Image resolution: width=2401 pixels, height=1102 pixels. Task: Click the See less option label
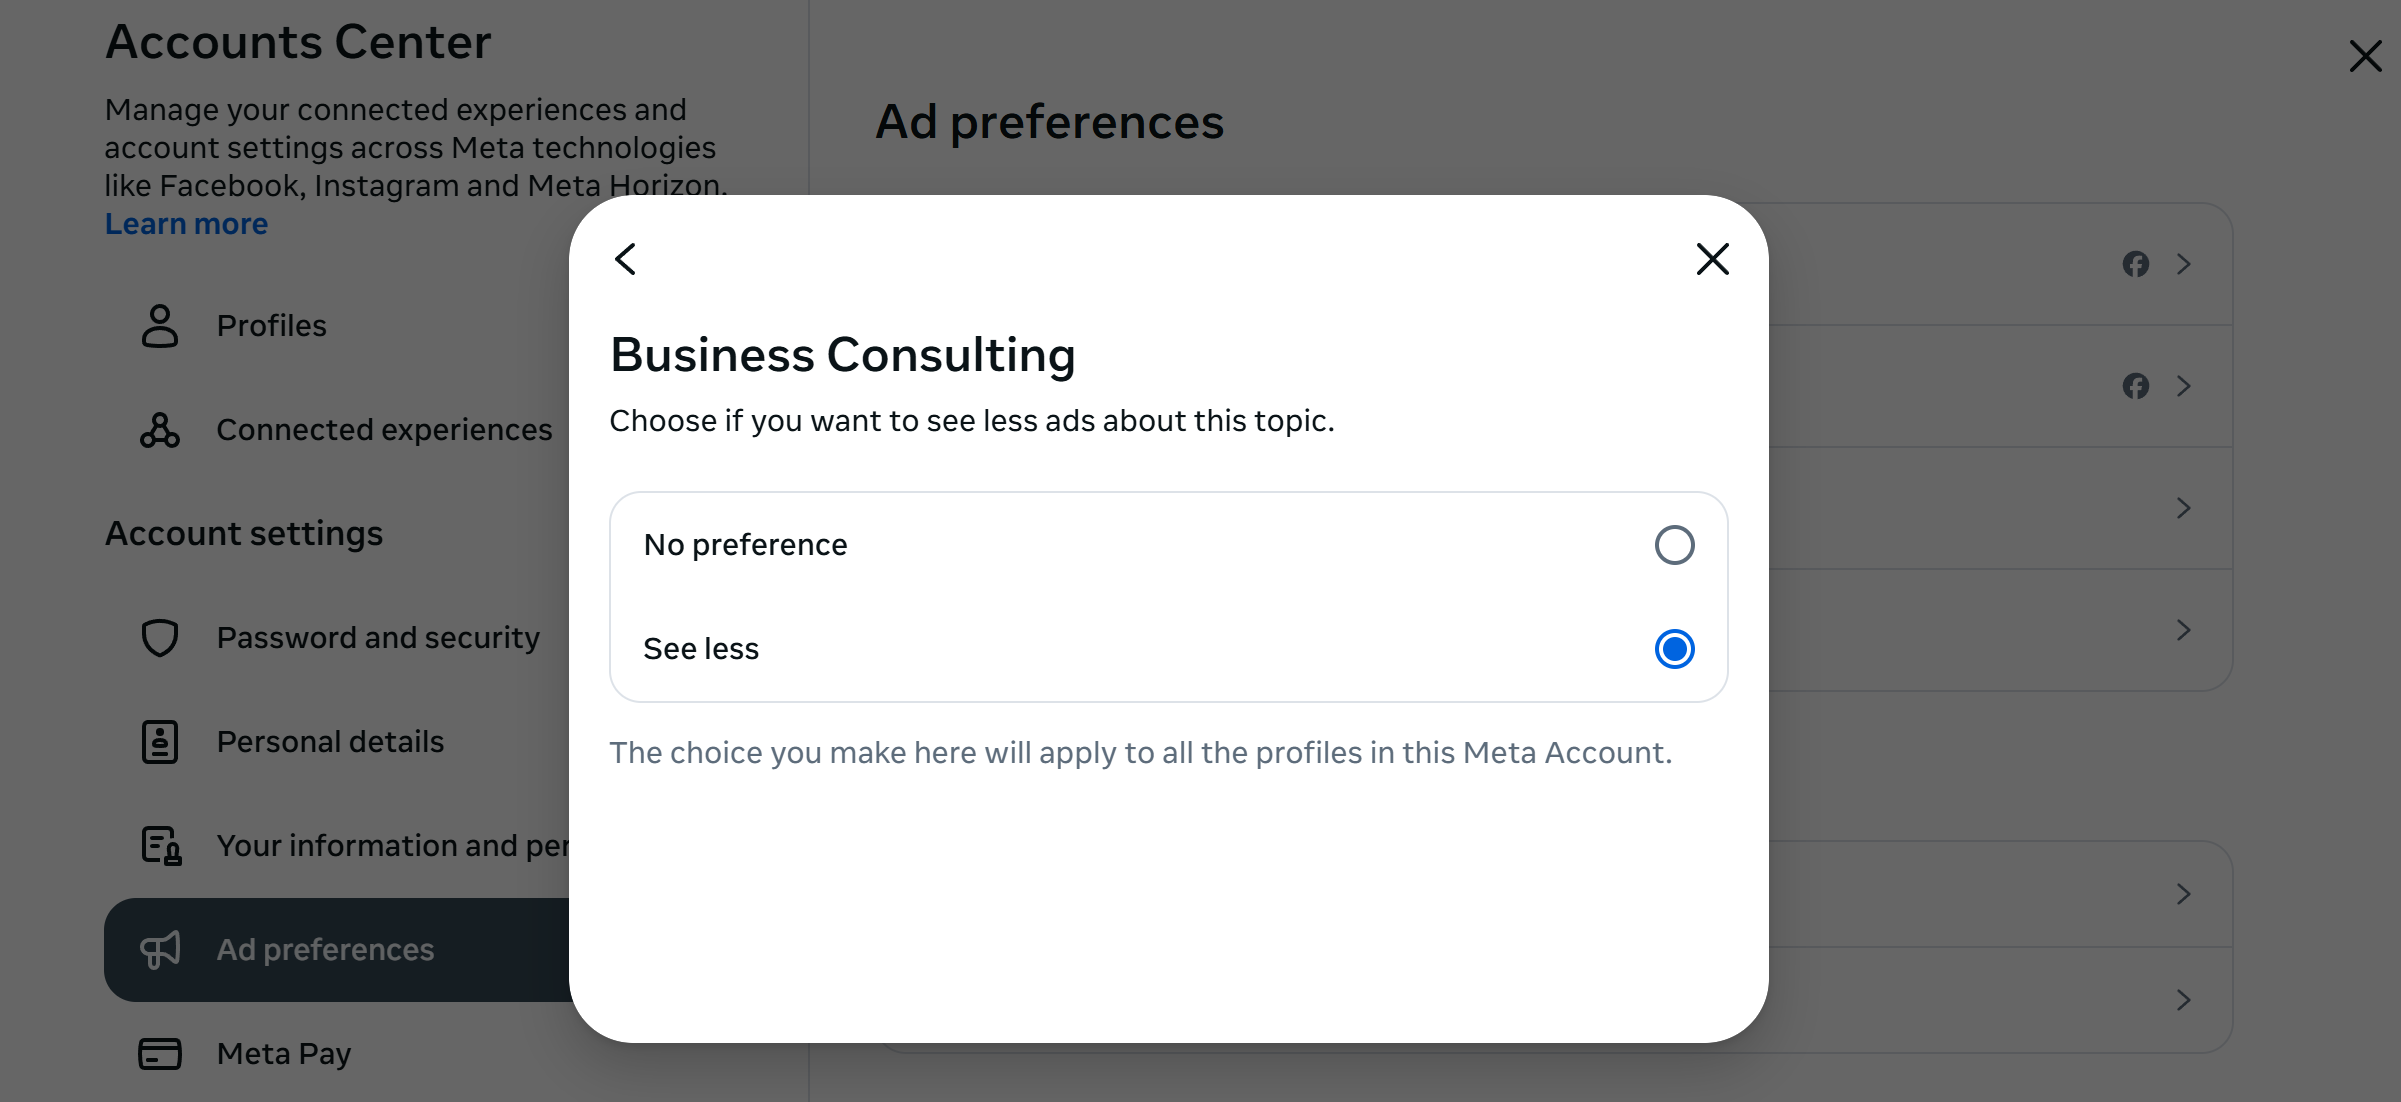[x=701, y=649]
